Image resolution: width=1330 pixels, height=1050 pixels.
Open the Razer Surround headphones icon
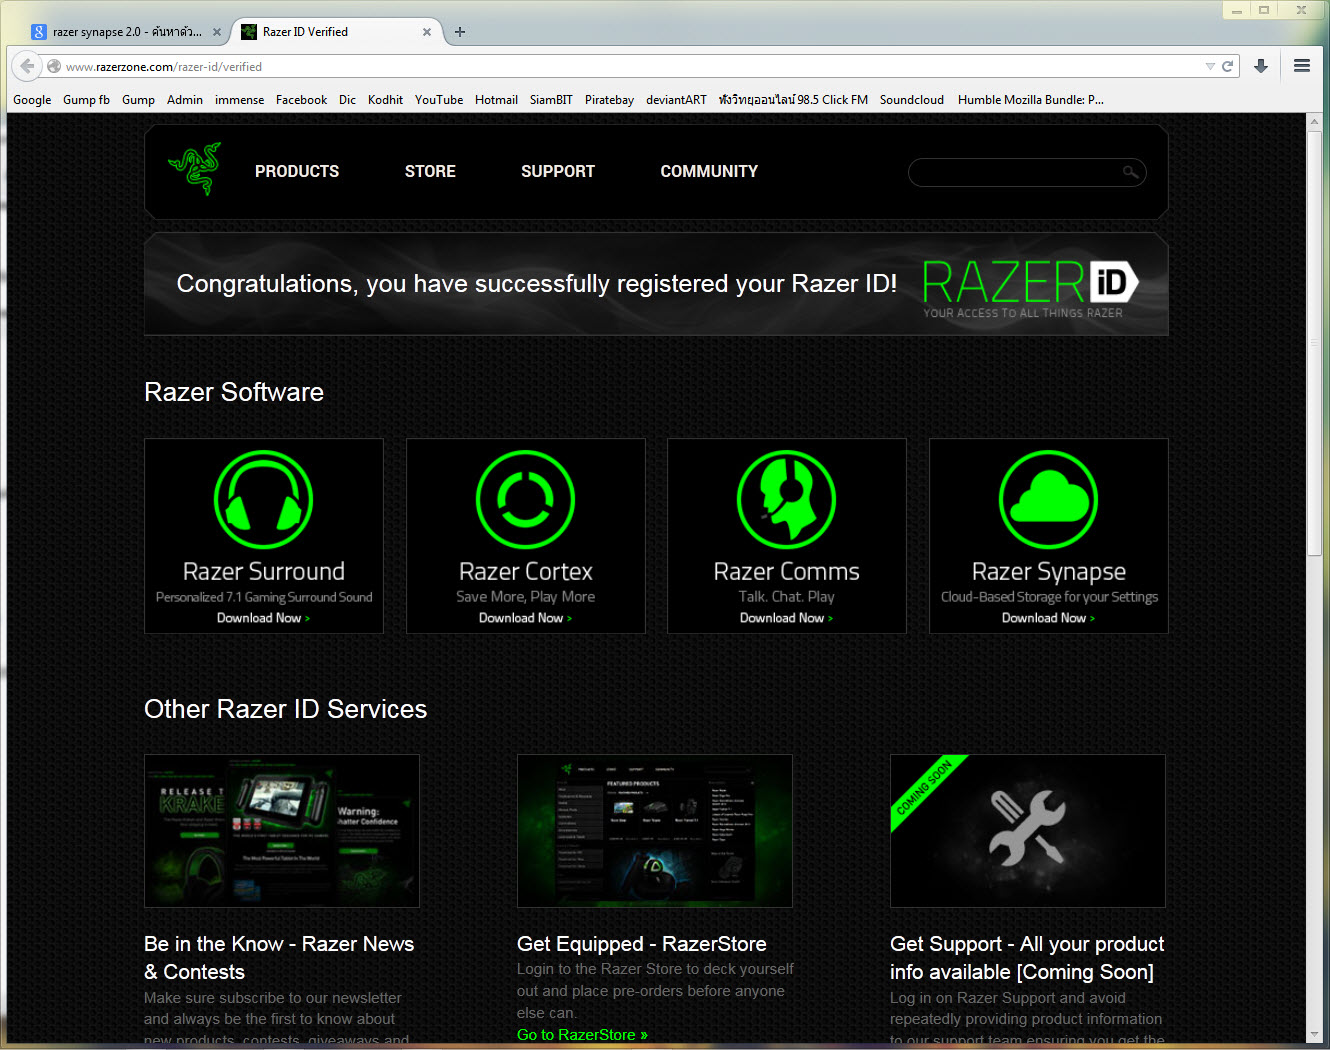pos(264,499)
